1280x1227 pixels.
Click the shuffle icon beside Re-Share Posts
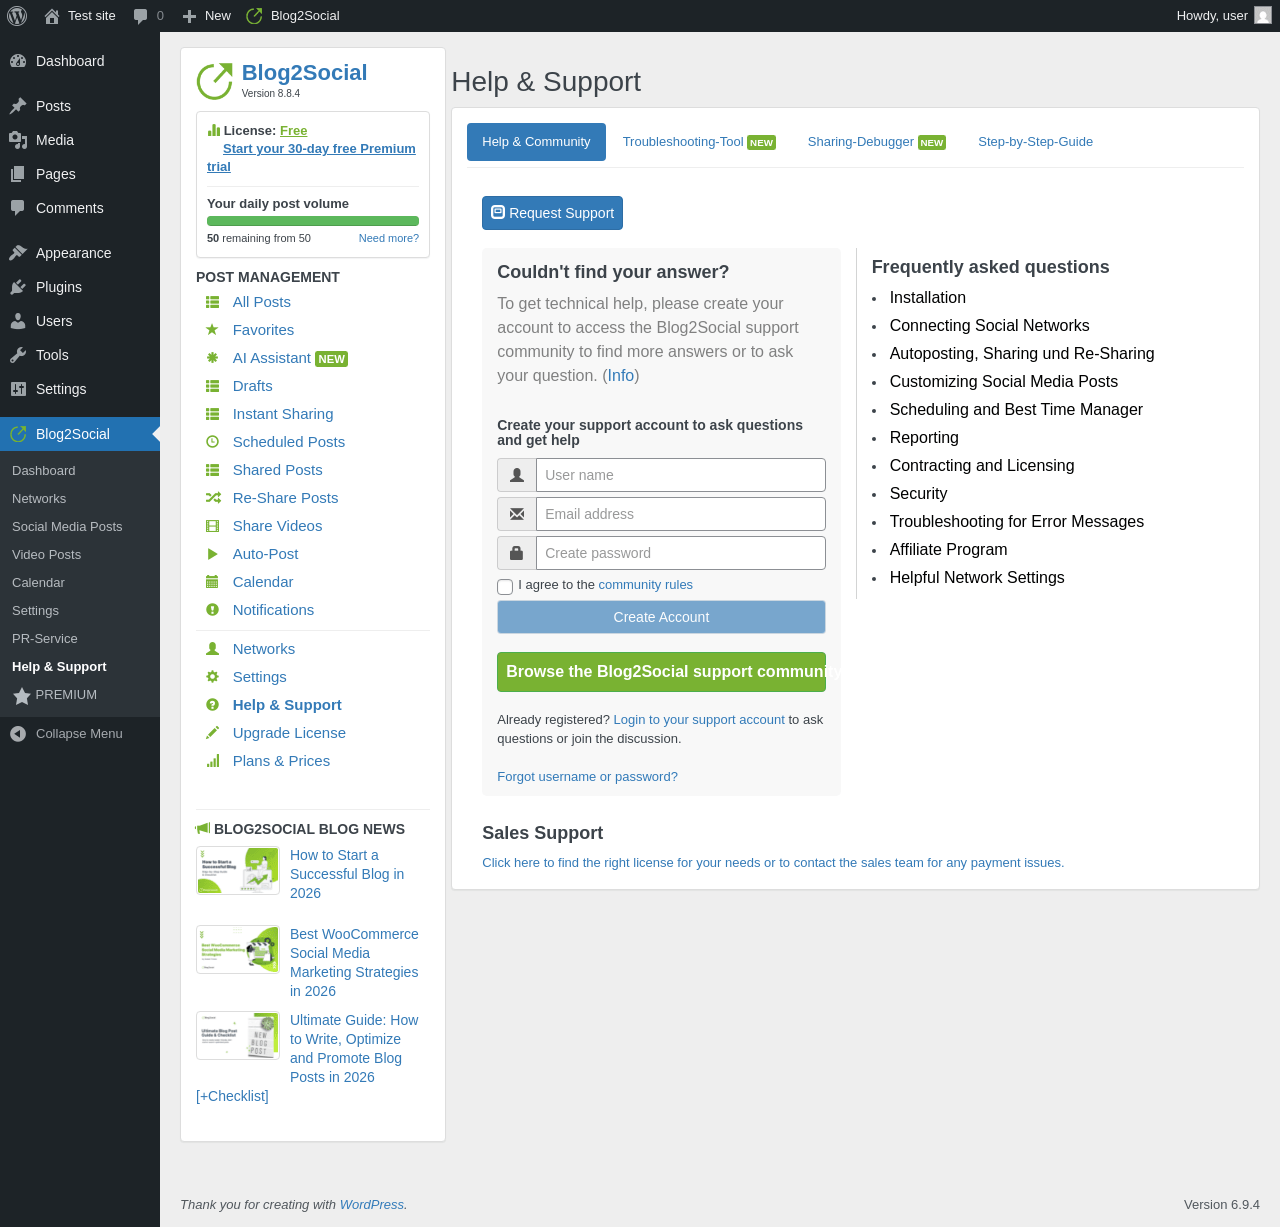pos(213,498)
